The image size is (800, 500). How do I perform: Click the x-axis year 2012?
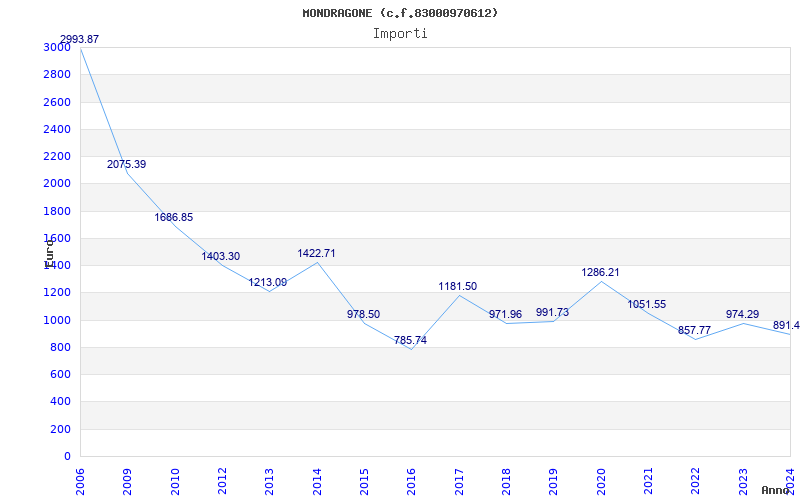(222, 482)
